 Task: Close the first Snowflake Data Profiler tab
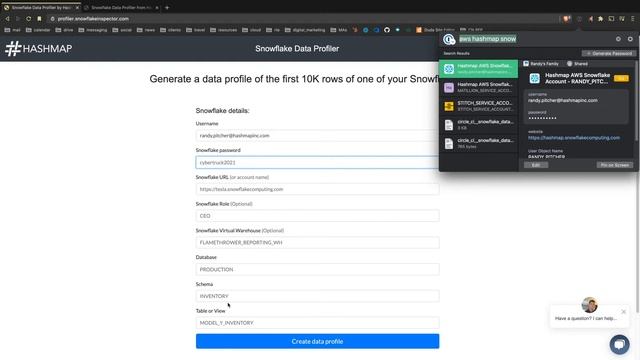[x=77, y=7]
